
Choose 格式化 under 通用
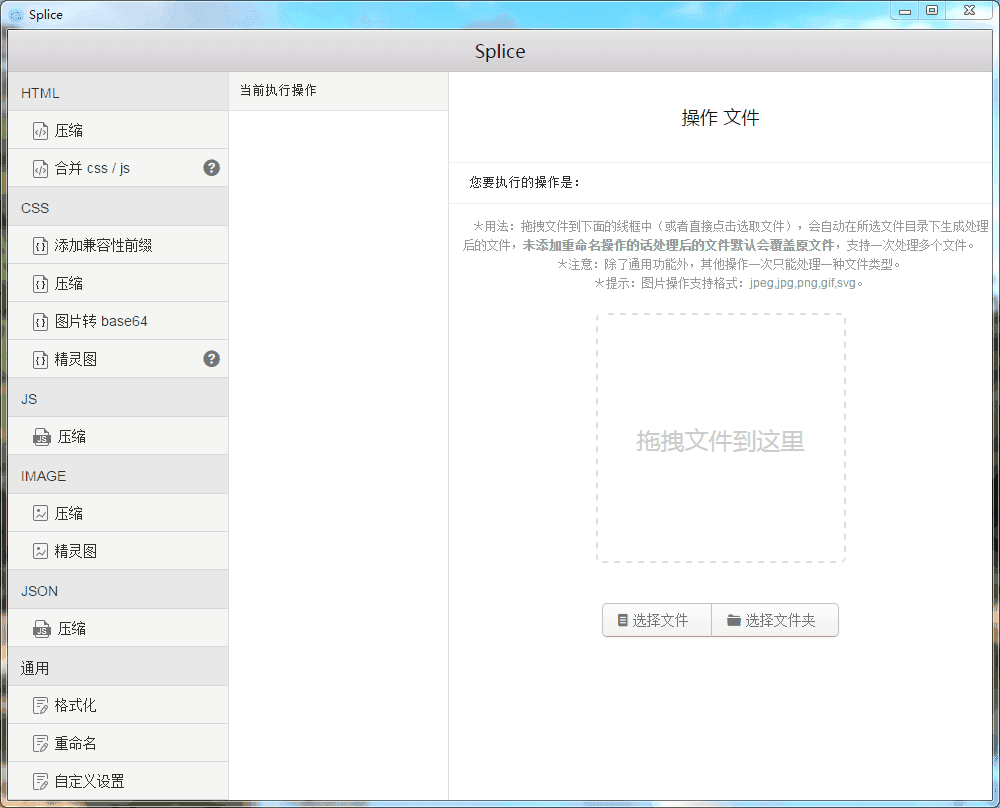click(x=119, y=705)
